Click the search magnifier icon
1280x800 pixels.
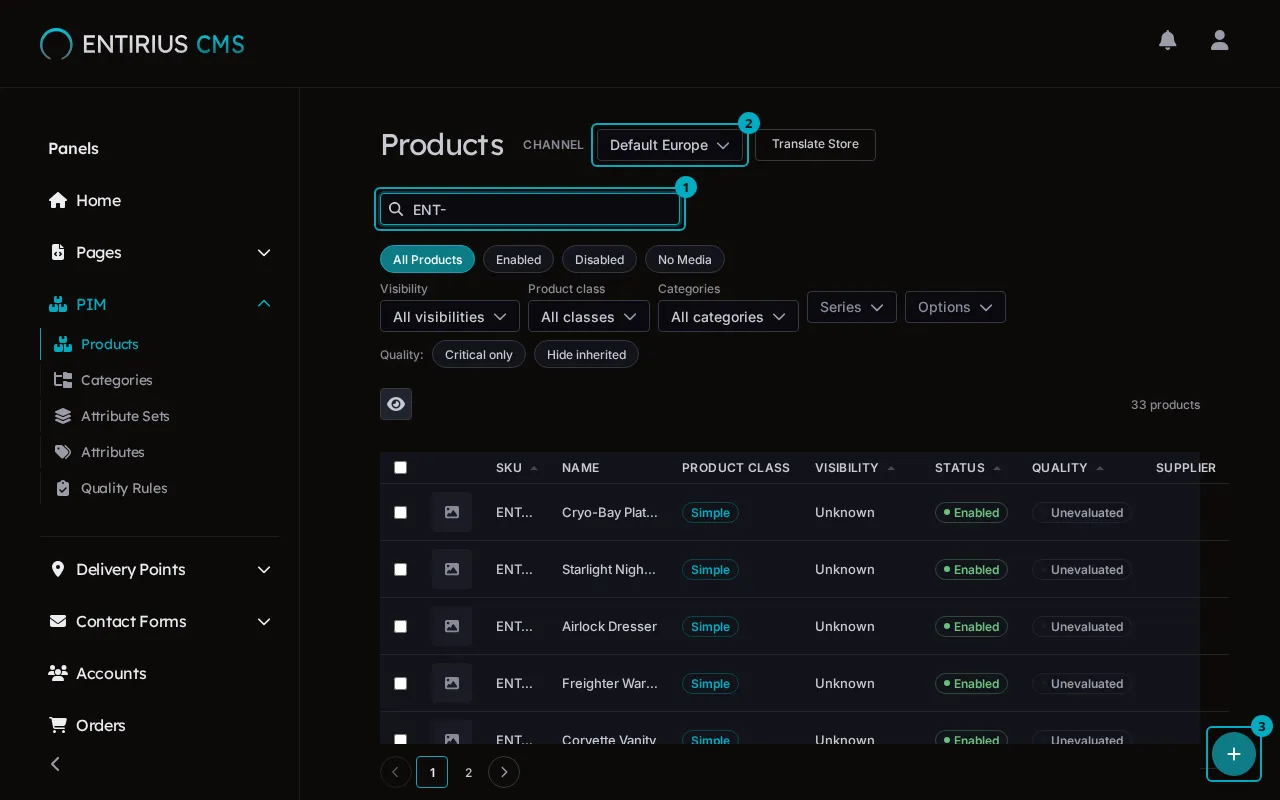click(396, 209)
